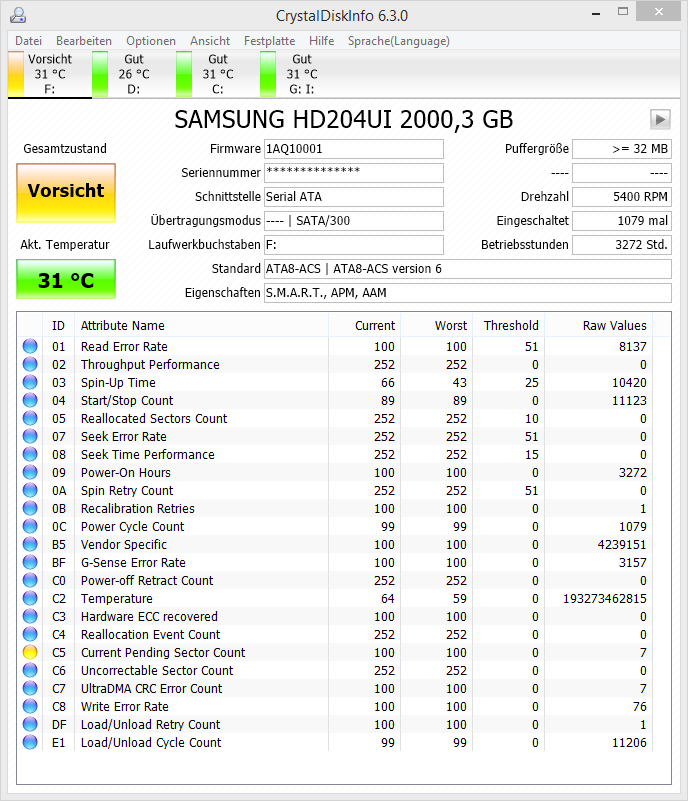Click the blue status icon for Seek Time Performance
Image resolution: width=688 pixels, height=801 pixels.
coord(30,454)
